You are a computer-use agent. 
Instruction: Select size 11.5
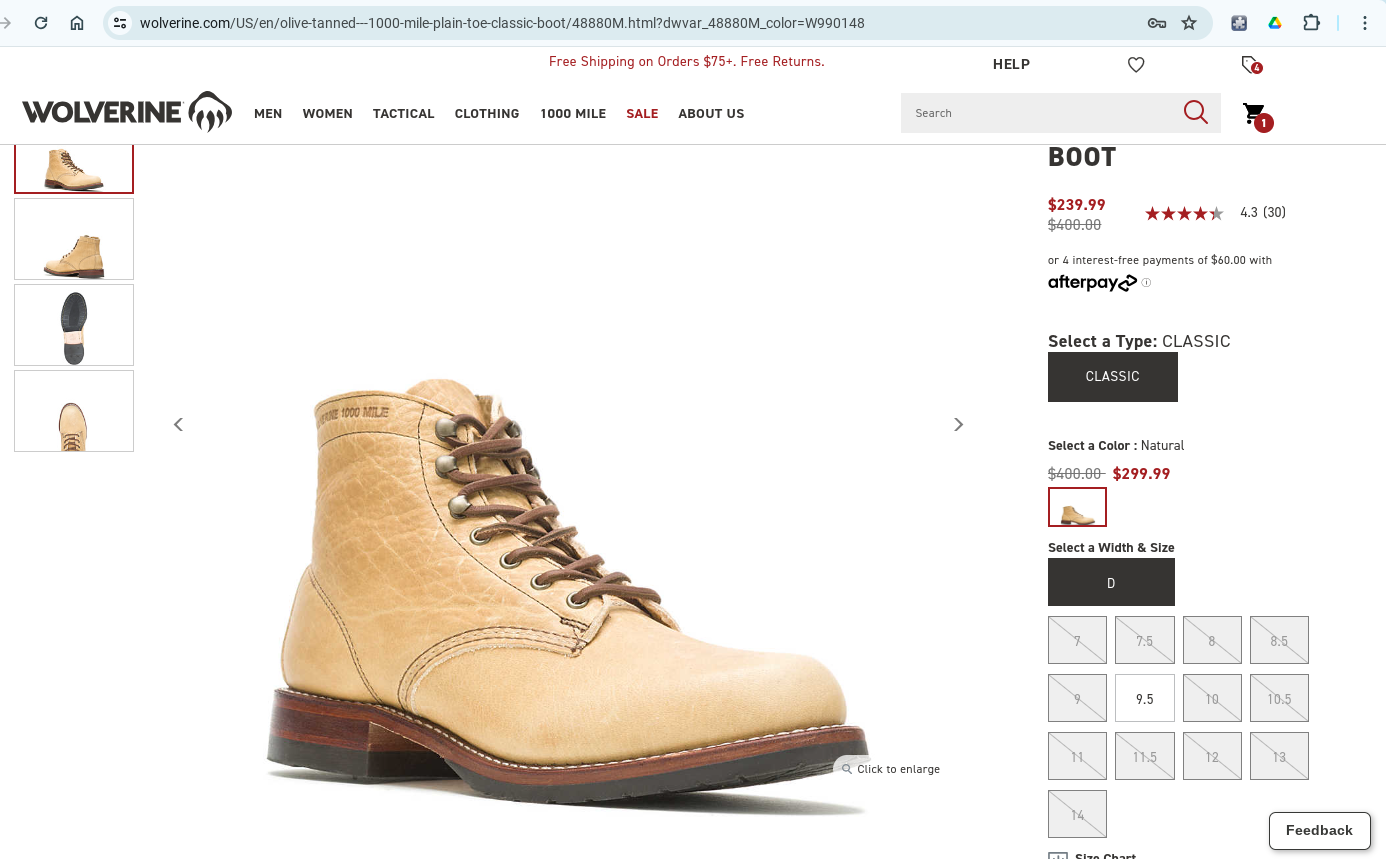[1145, 756]
